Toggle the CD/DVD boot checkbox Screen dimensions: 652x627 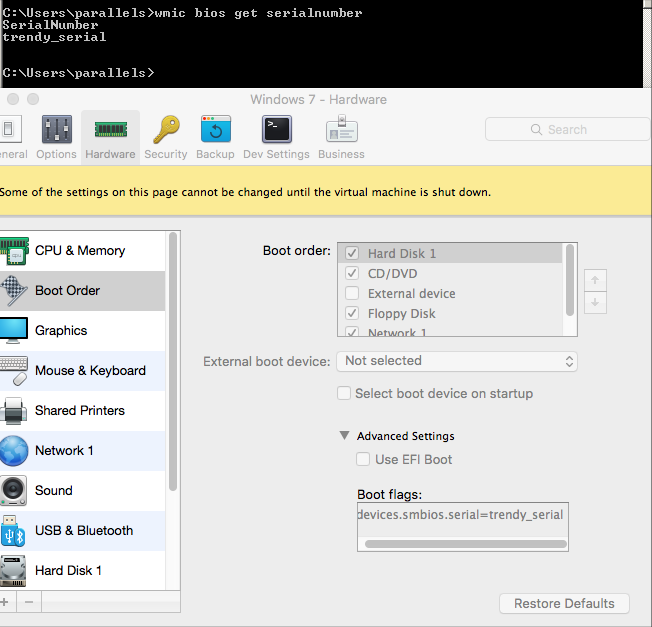pos(352,273)
